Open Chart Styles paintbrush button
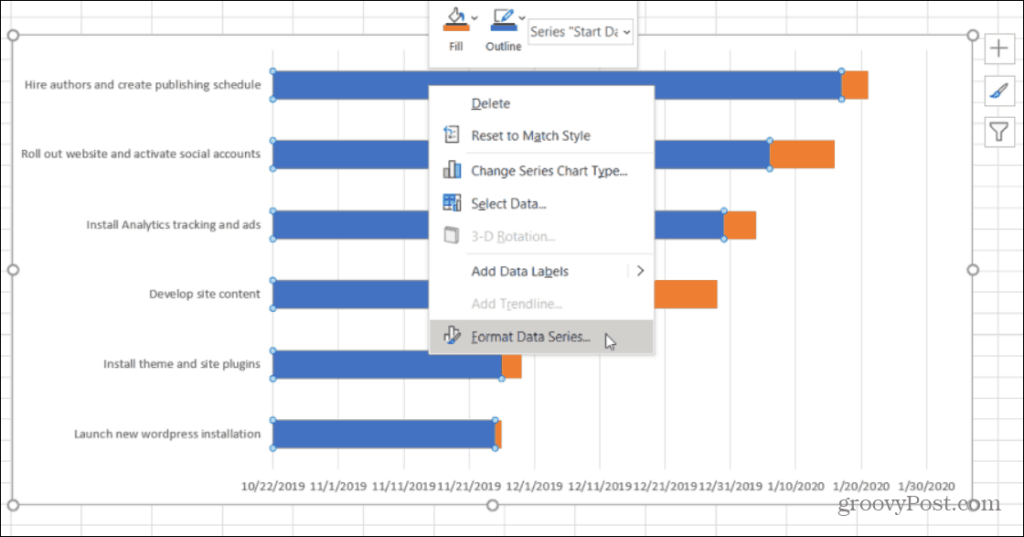Viewport: 1024px width, 537px height. click(999, 91)
